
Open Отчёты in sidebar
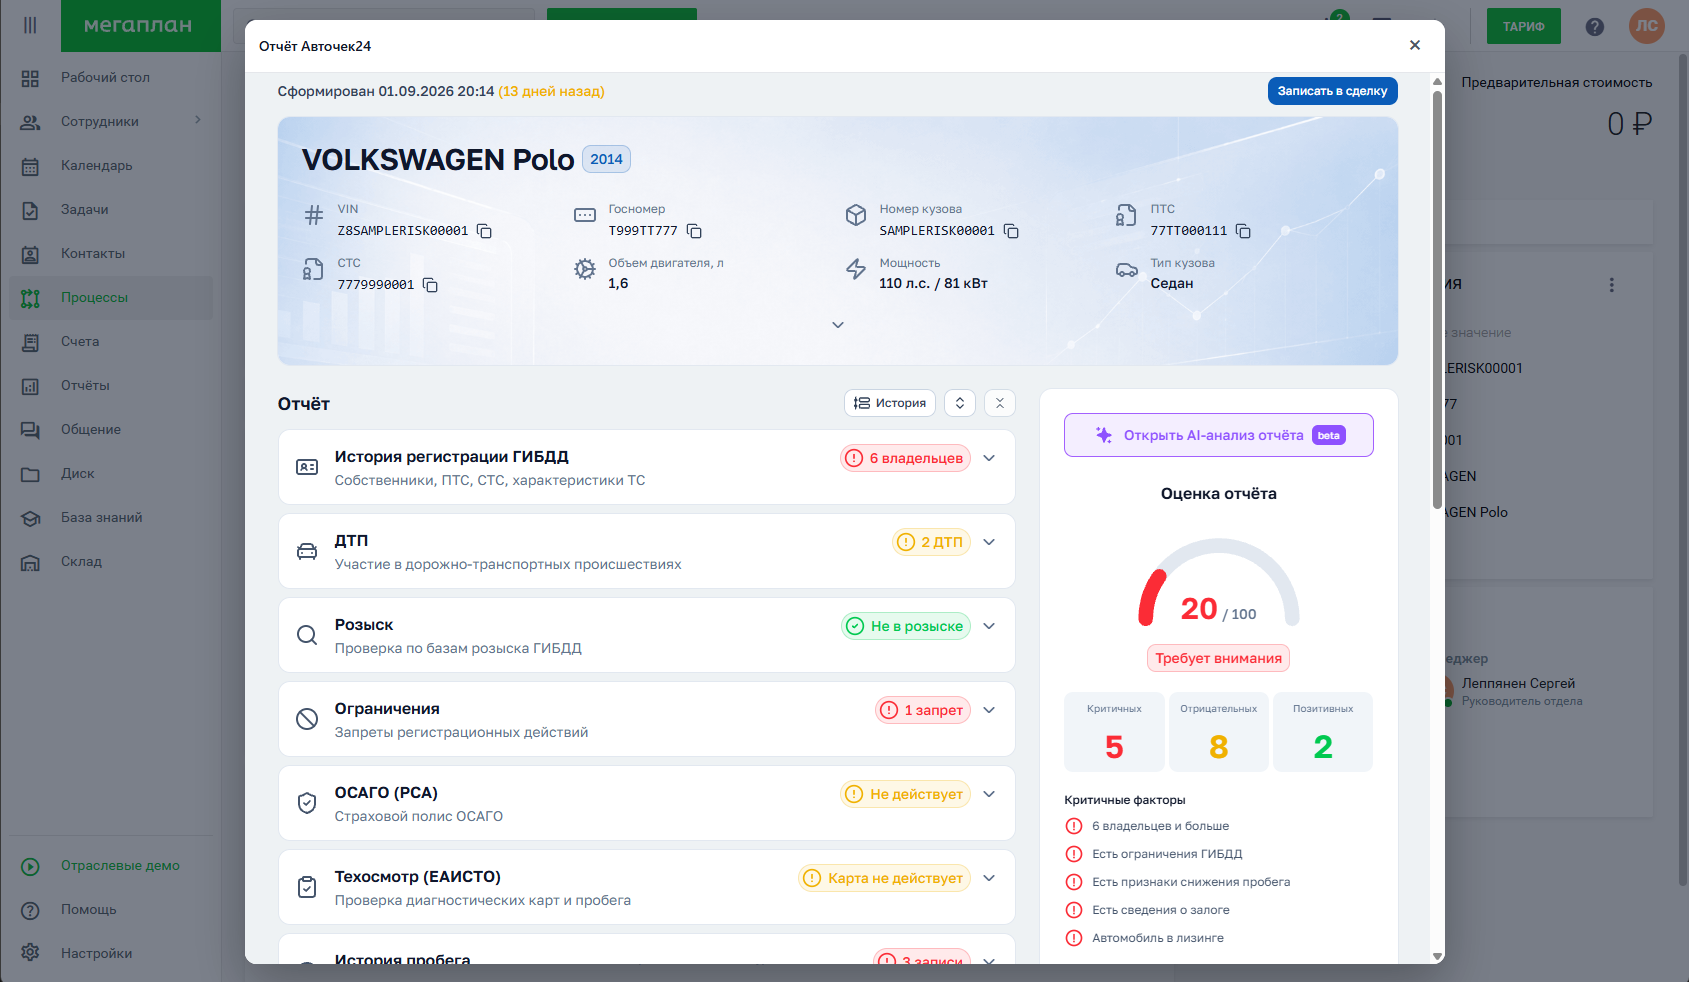(111, 385)
